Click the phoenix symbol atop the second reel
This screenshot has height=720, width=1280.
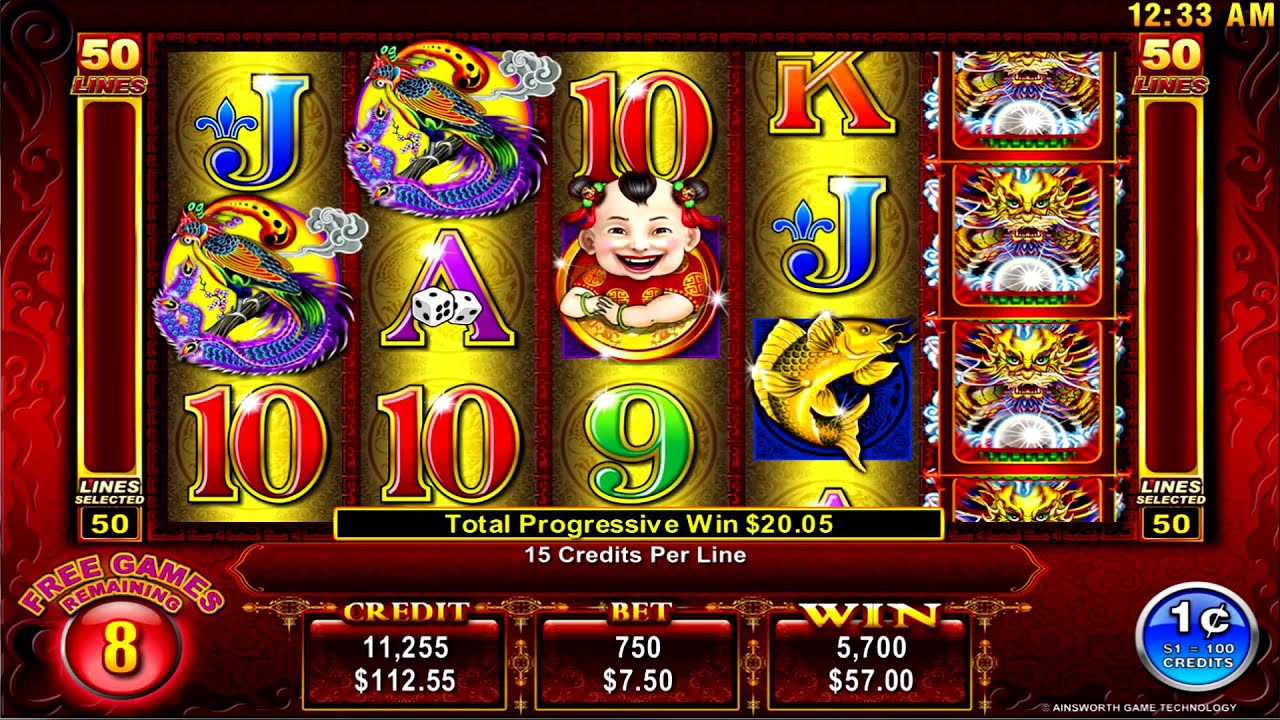pyautogui.click(x=450, y=127)
